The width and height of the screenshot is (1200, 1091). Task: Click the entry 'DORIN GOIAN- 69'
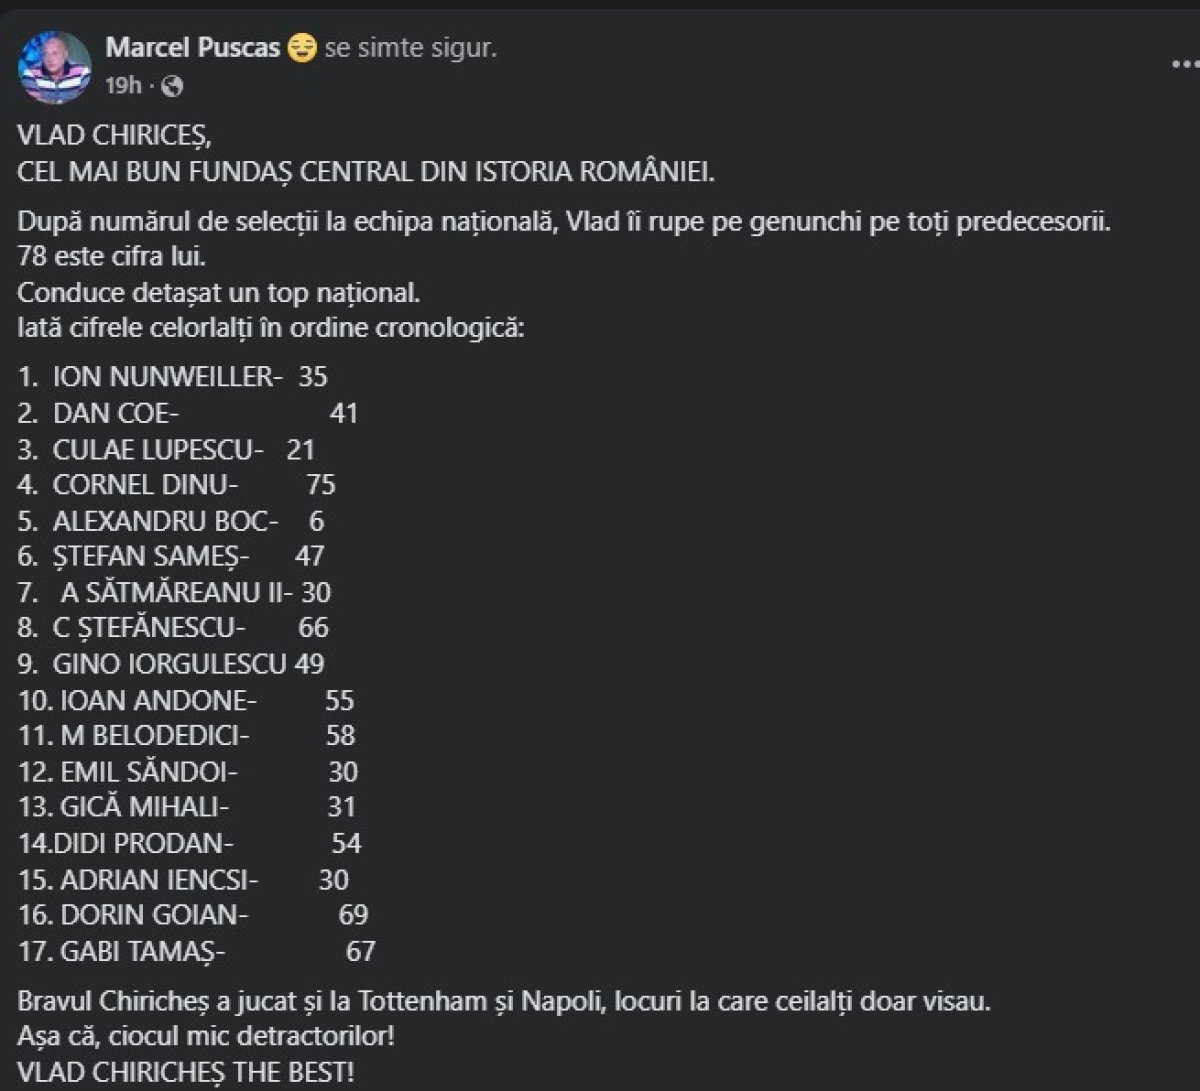(x=190, y=915)
